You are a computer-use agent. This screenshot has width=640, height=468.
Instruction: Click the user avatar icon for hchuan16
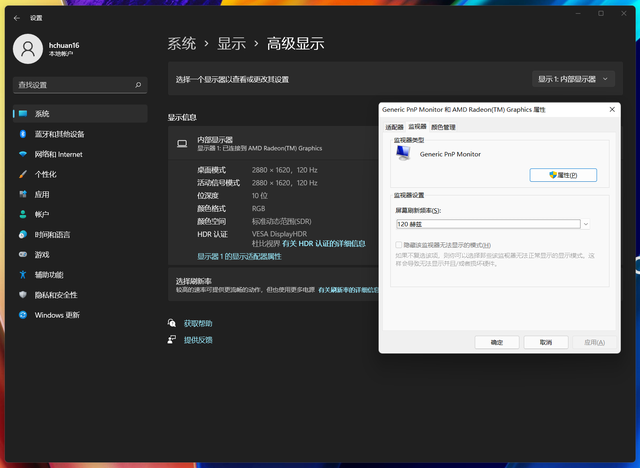(x=28, y=49)
